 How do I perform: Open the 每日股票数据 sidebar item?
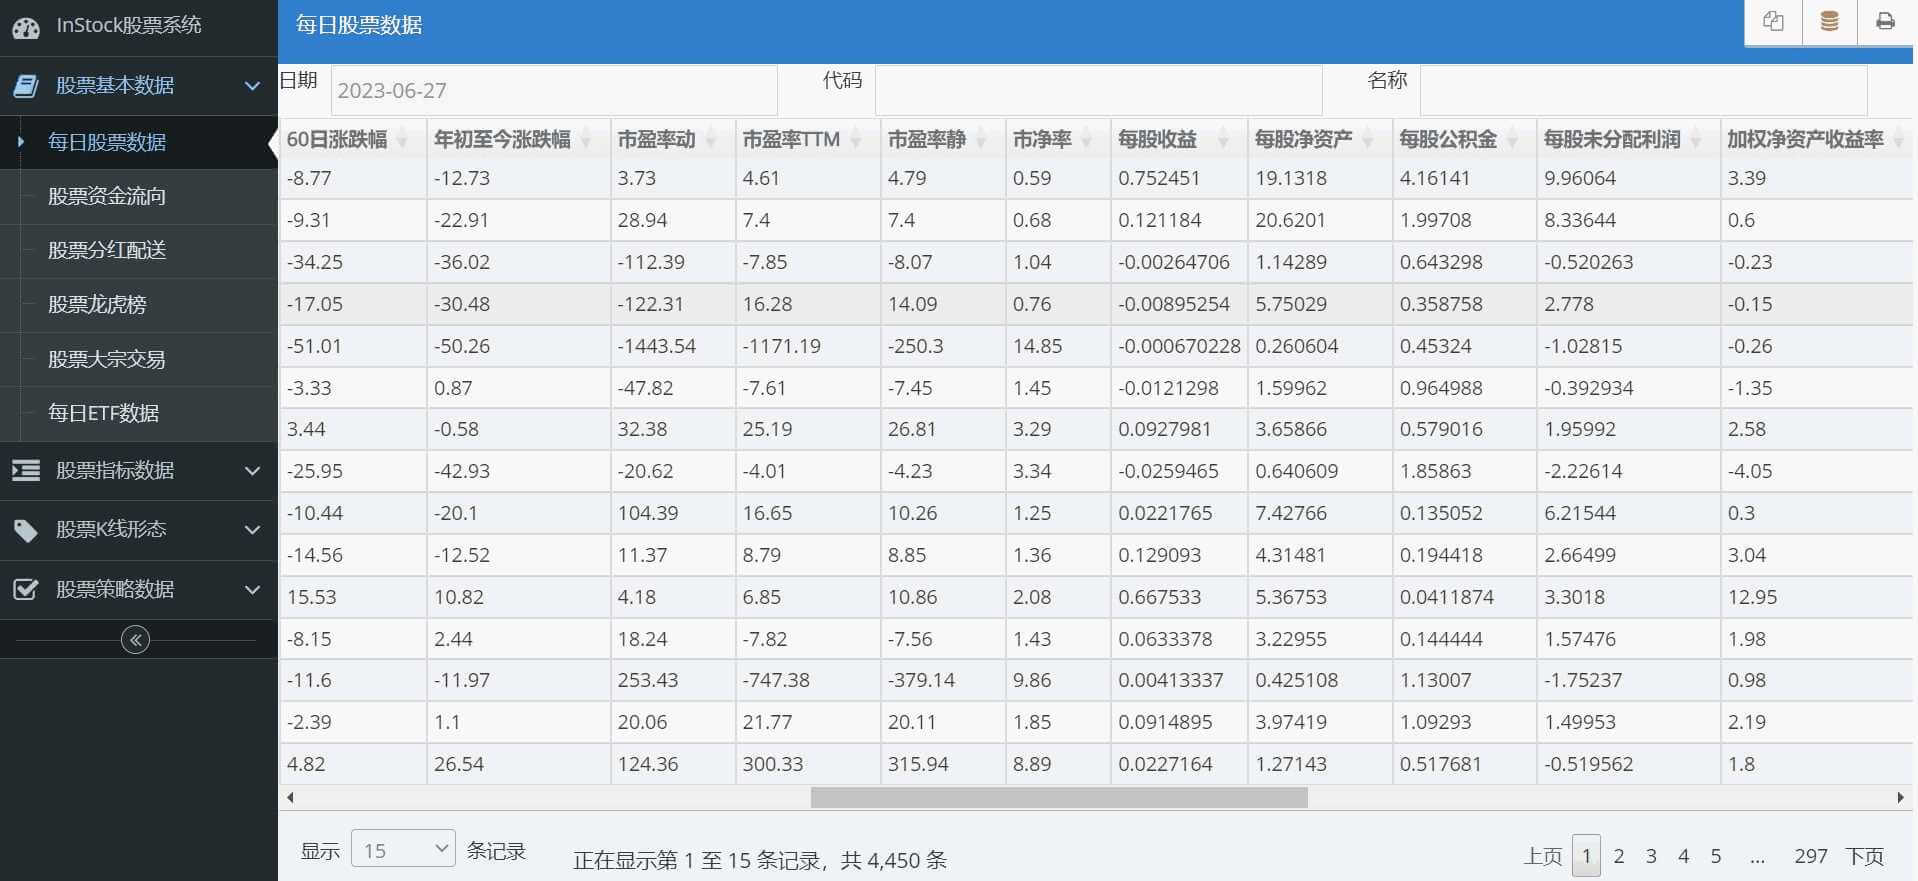(138, 142)
